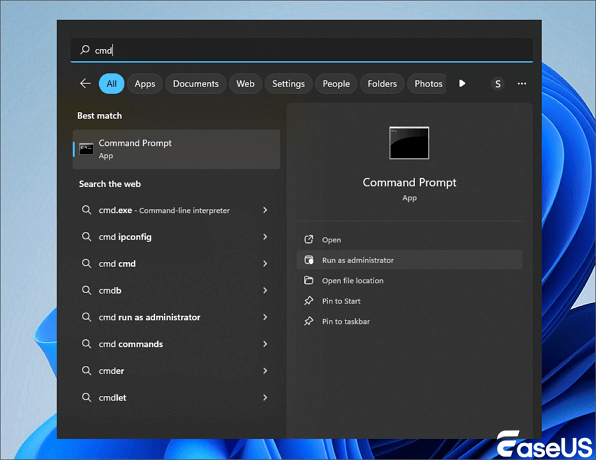596x460 pixels.
Task: Expand the cmd run as administrator chevron
Action: point(265,317)
